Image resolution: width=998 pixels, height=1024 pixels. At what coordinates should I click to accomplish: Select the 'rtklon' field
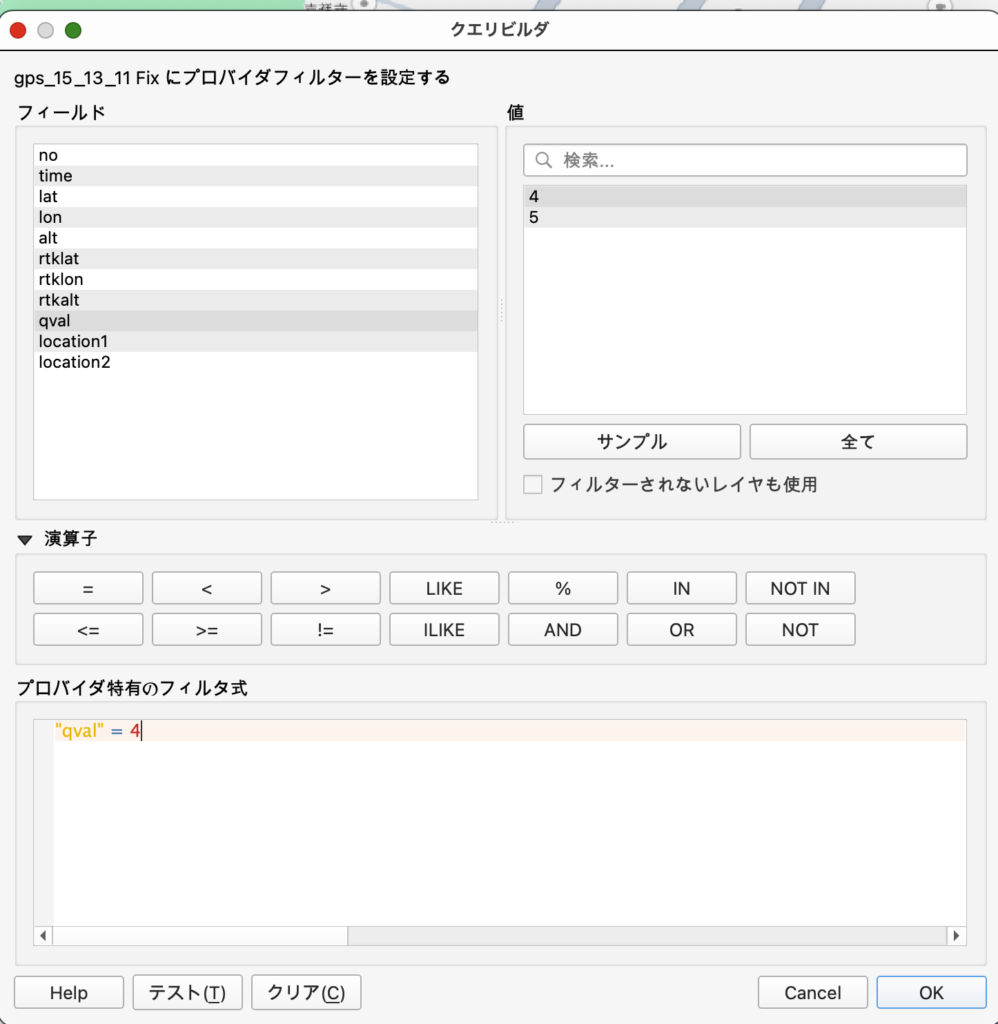255,279
